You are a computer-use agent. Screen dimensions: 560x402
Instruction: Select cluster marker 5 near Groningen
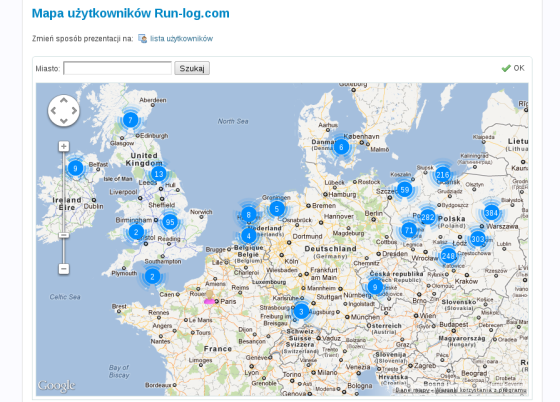coord(277,209)
